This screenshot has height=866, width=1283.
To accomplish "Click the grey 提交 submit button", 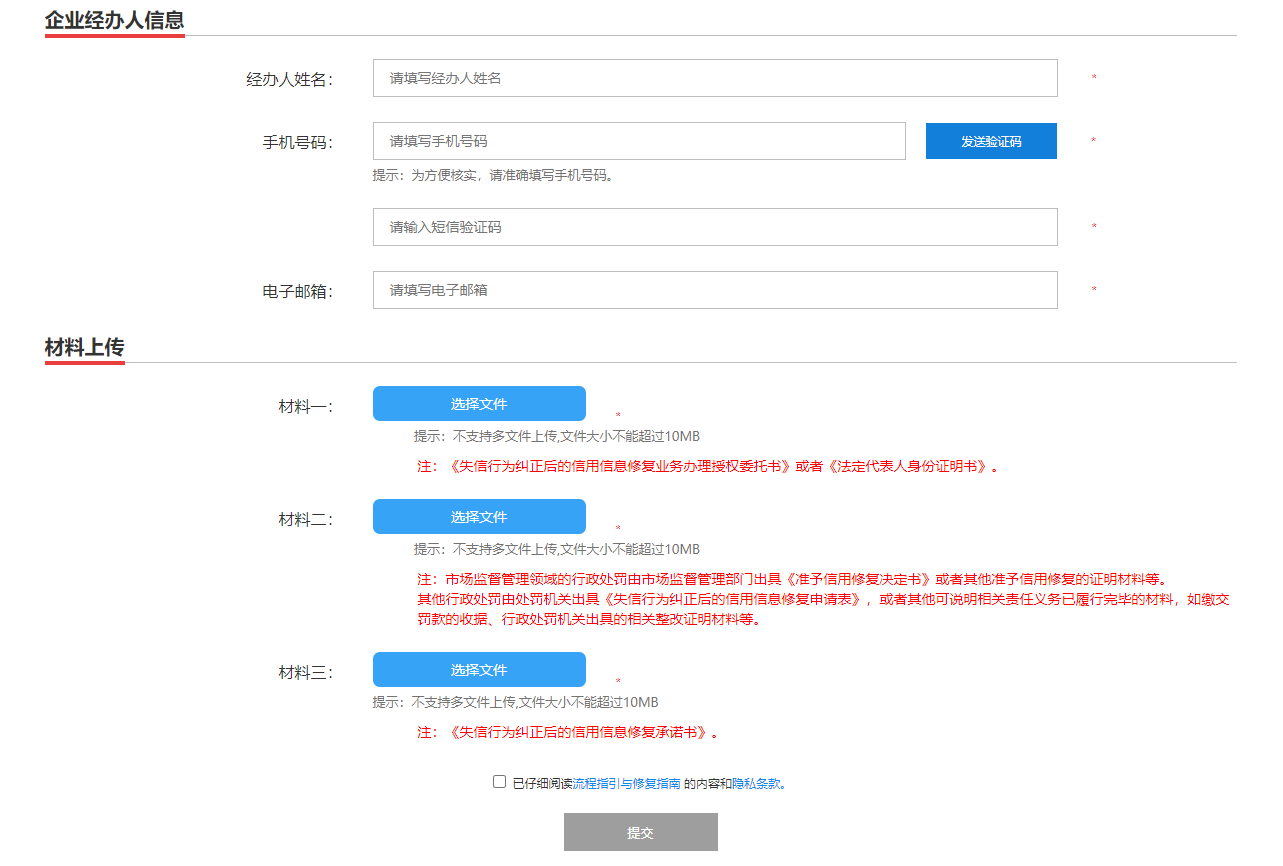I will tap(640, 832).
